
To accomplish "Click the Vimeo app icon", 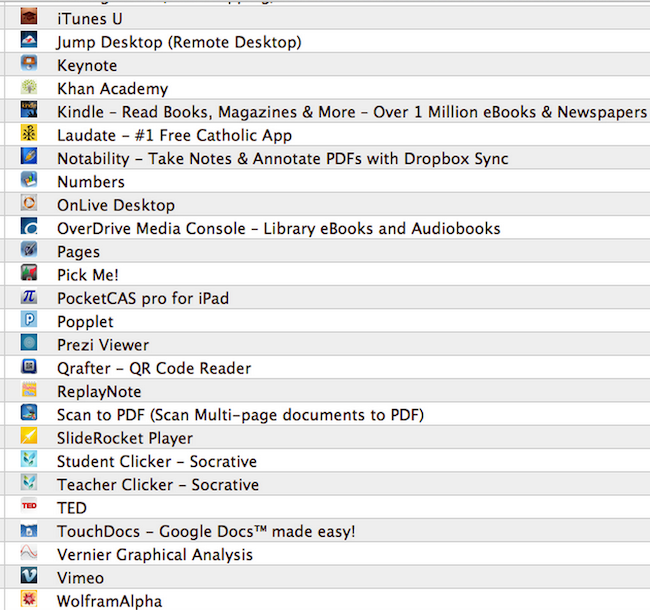I will [29, 576].
